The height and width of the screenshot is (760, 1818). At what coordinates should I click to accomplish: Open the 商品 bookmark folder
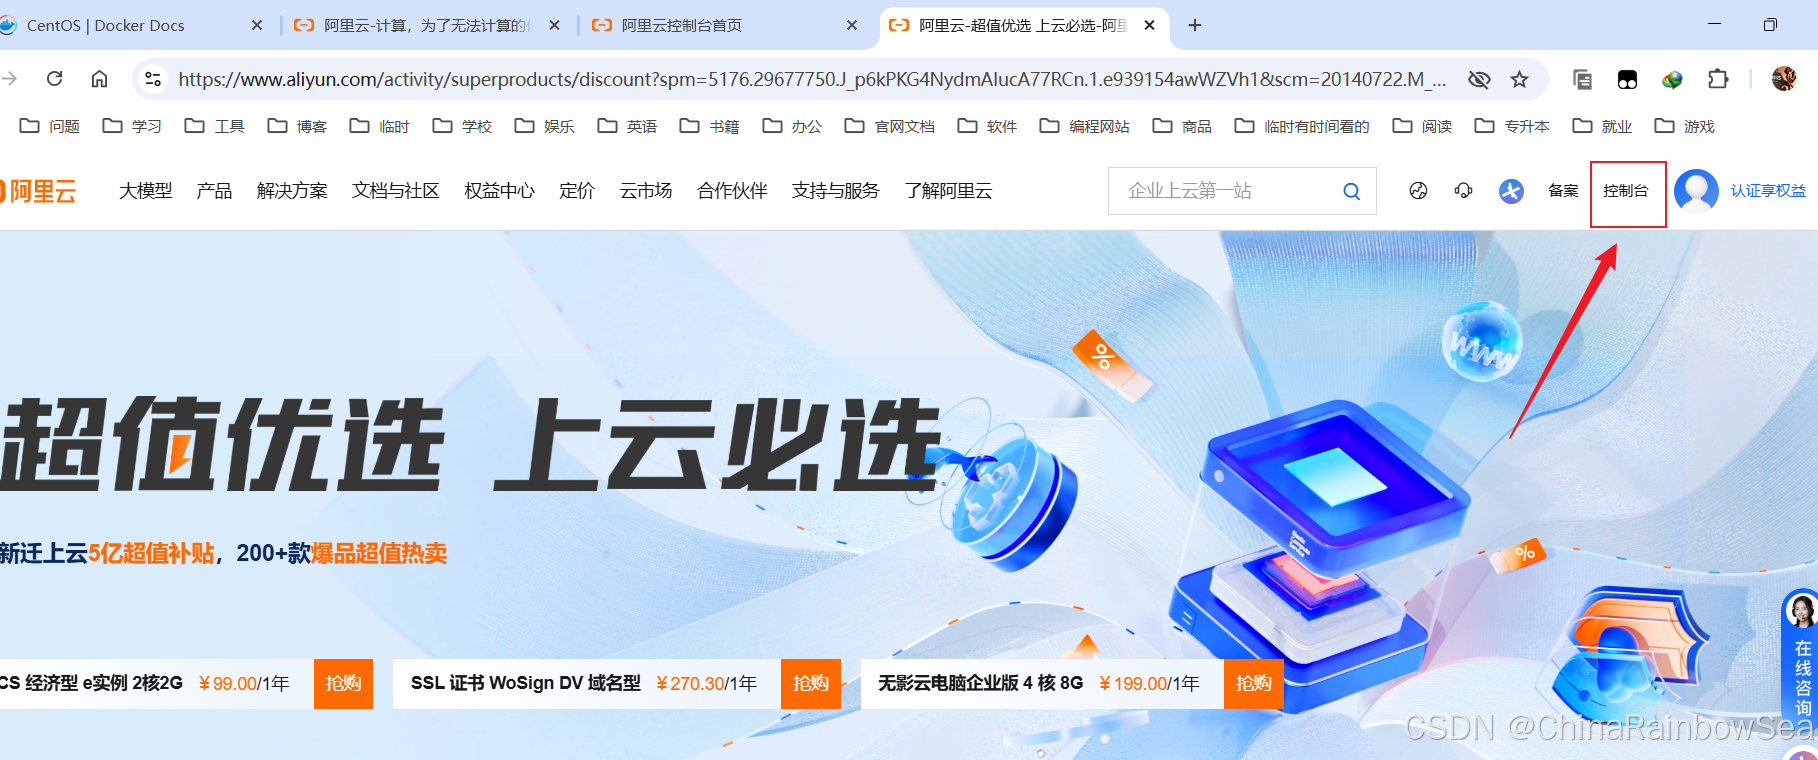pos(1182,126)
